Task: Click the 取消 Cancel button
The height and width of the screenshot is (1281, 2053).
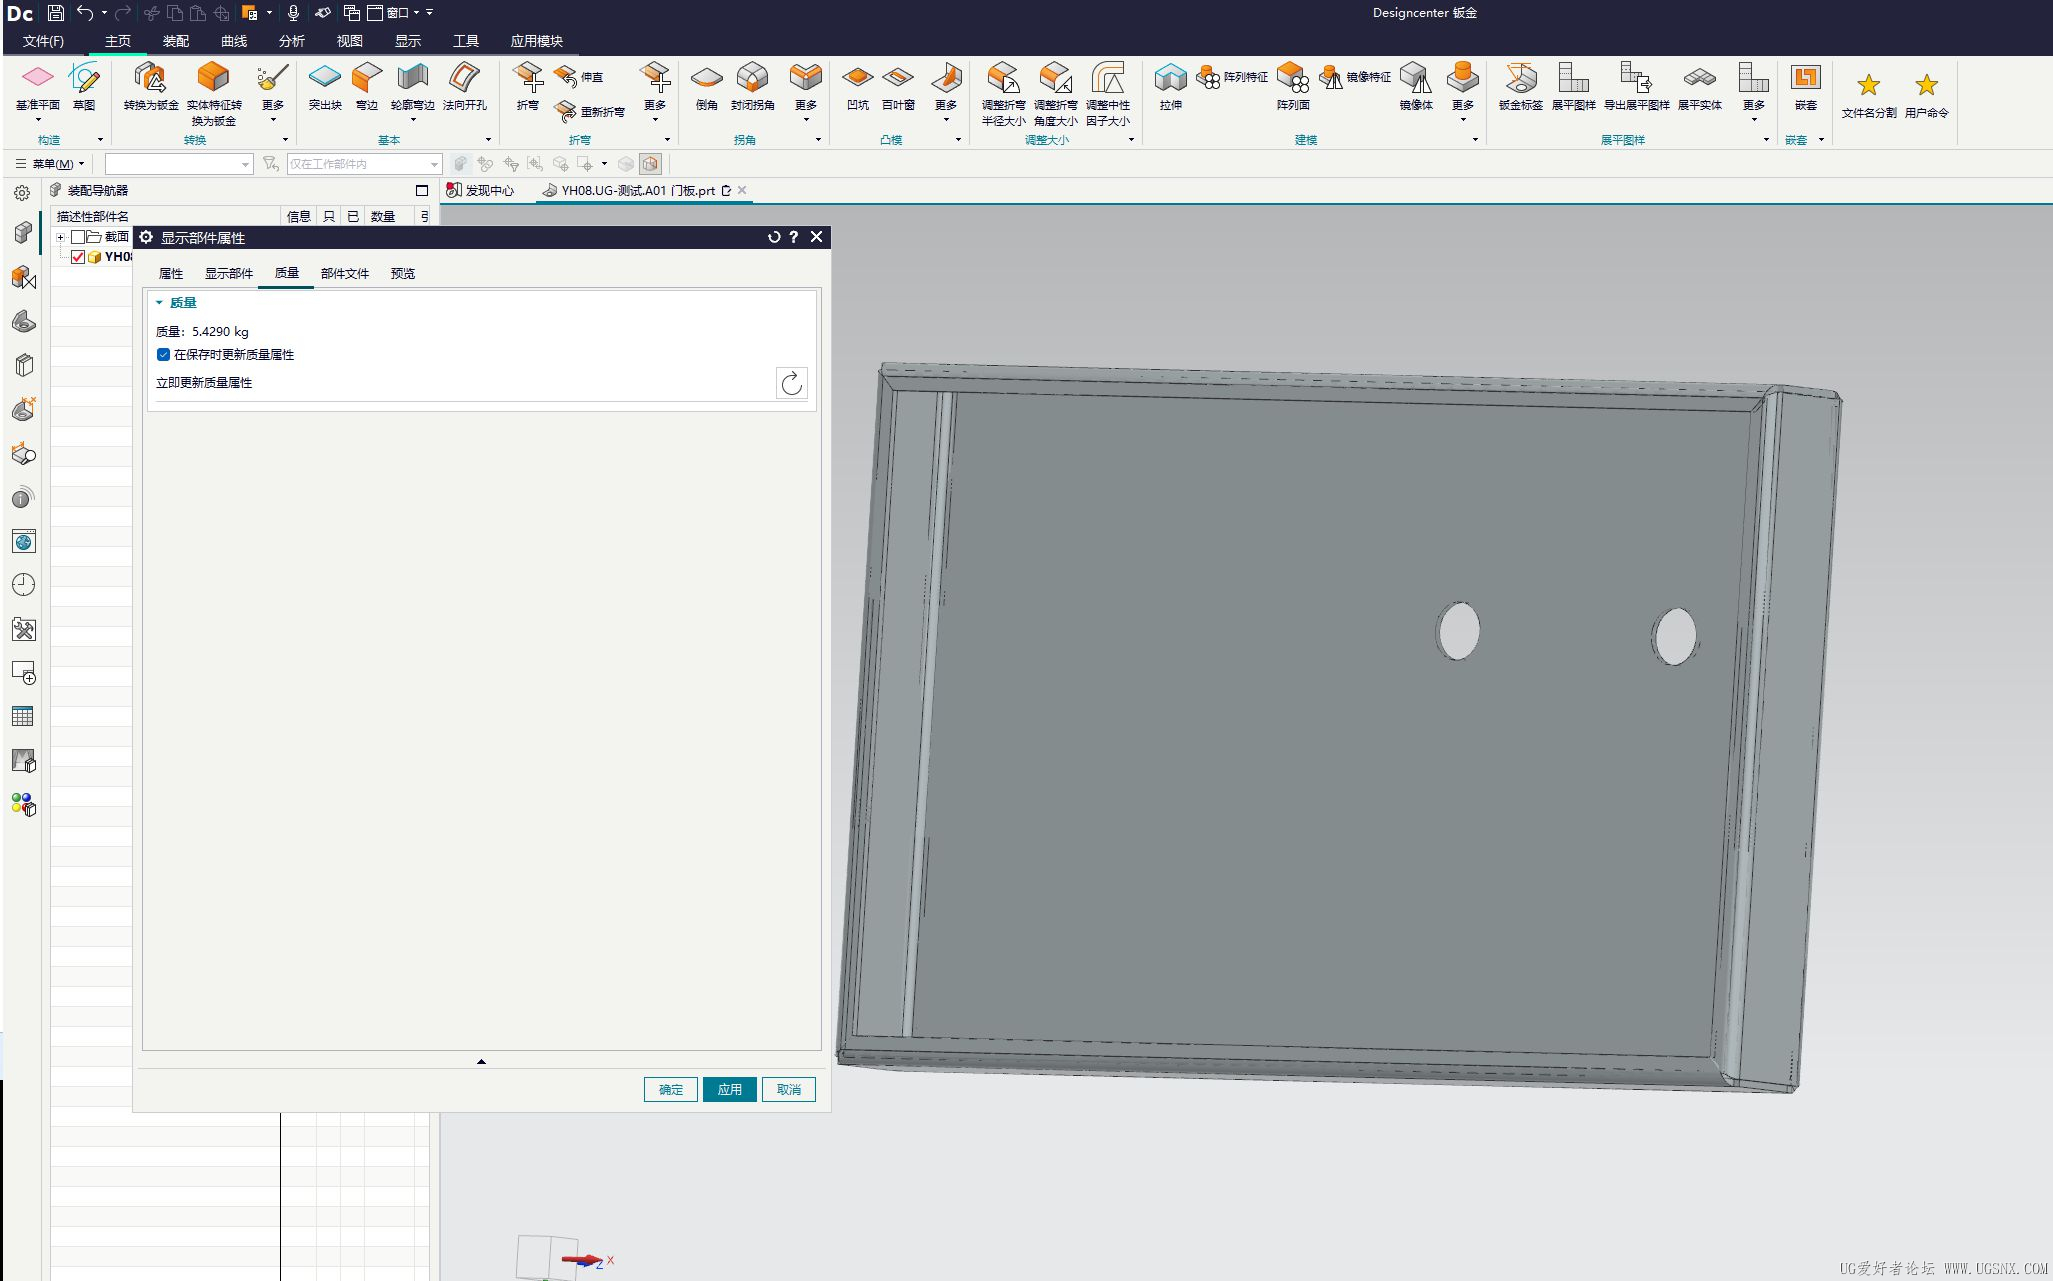Action: pos(789,1089)
